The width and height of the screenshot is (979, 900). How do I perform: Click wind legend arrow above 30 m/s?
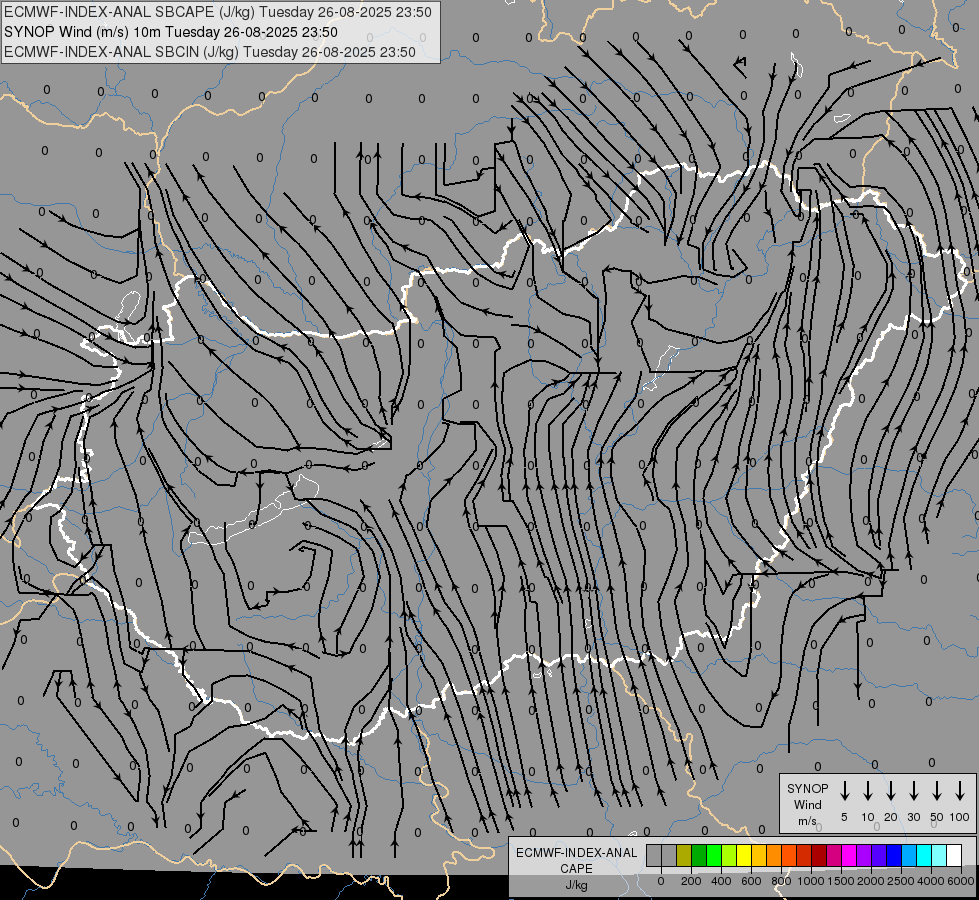[x=913, y=791]
